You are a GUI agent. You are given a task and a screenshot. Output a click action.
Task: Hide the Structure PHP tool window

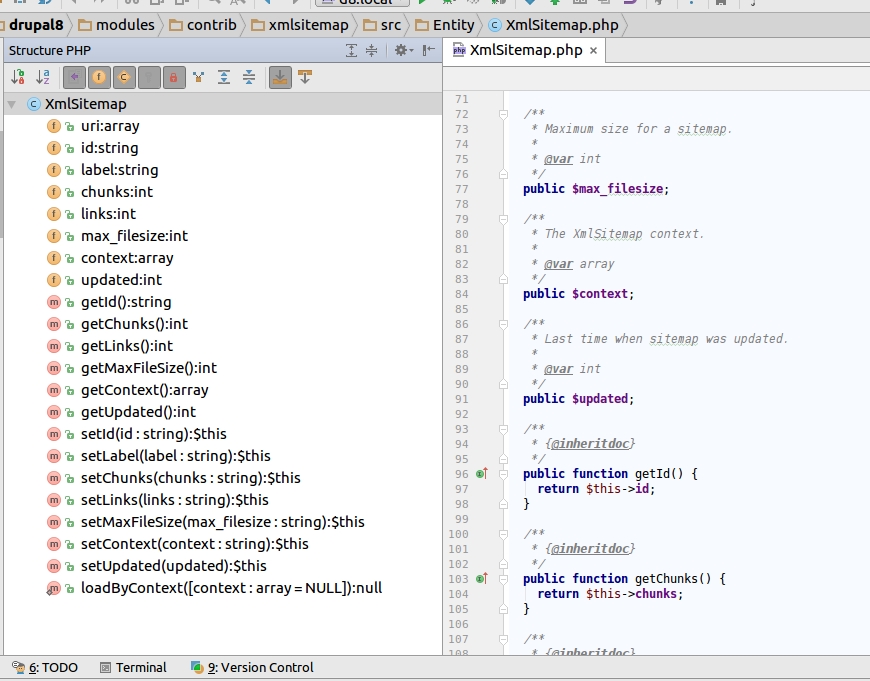428,51
